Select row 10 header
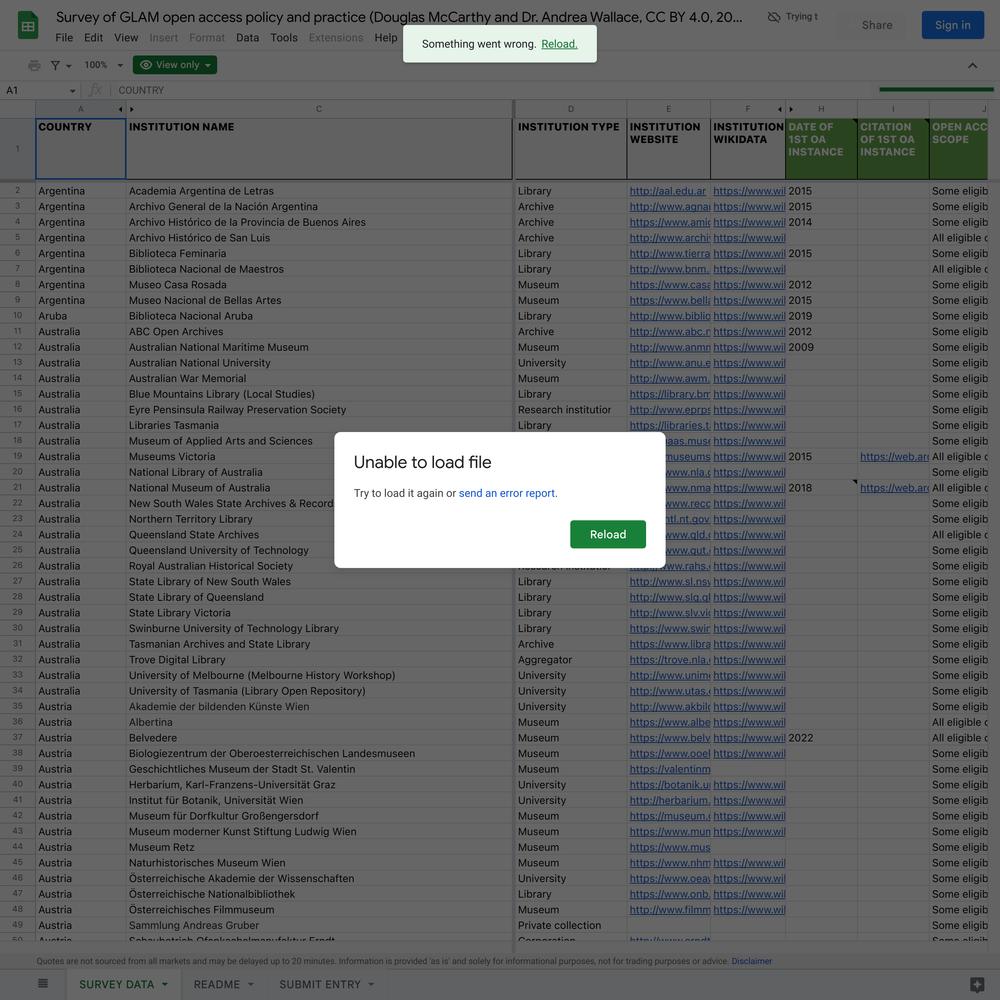The width and height of the screenshot is (1000, 1000). tap(17, 316)
